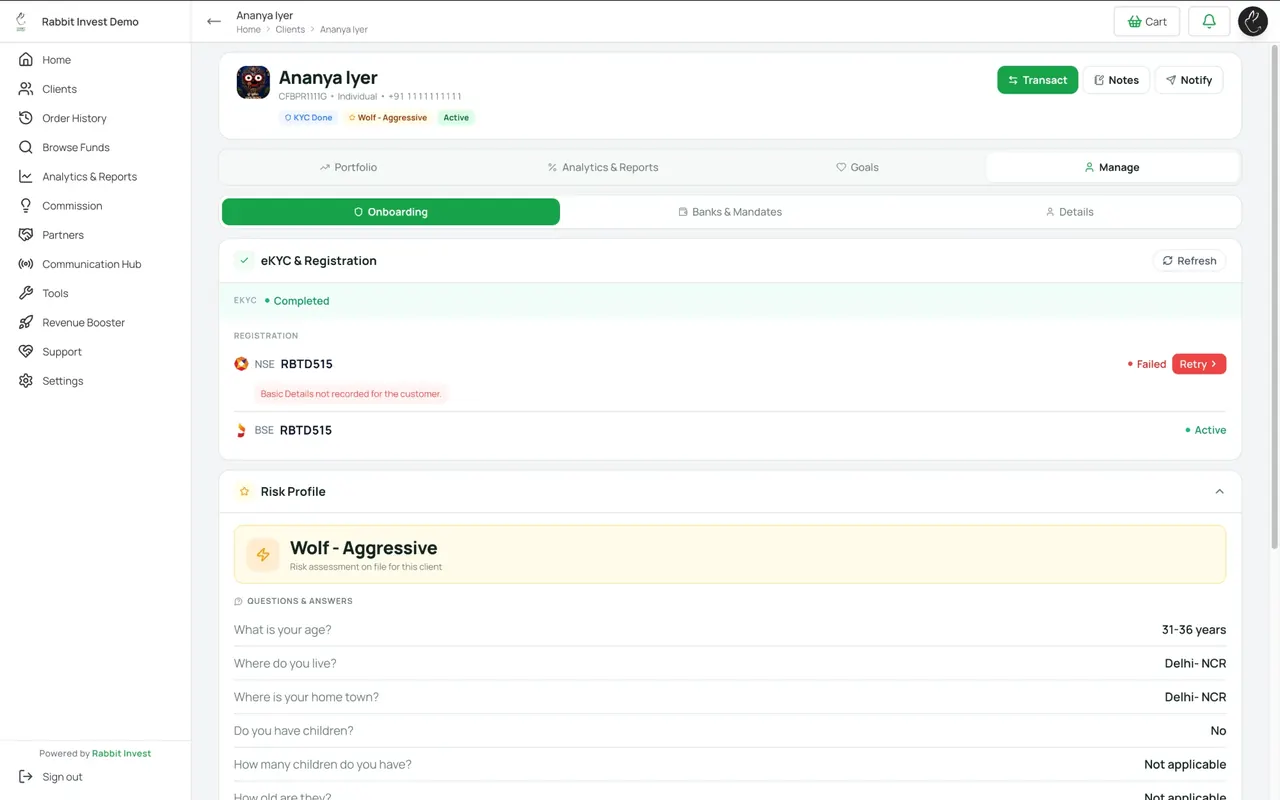Click the KYC Done badge

point(308,118)
